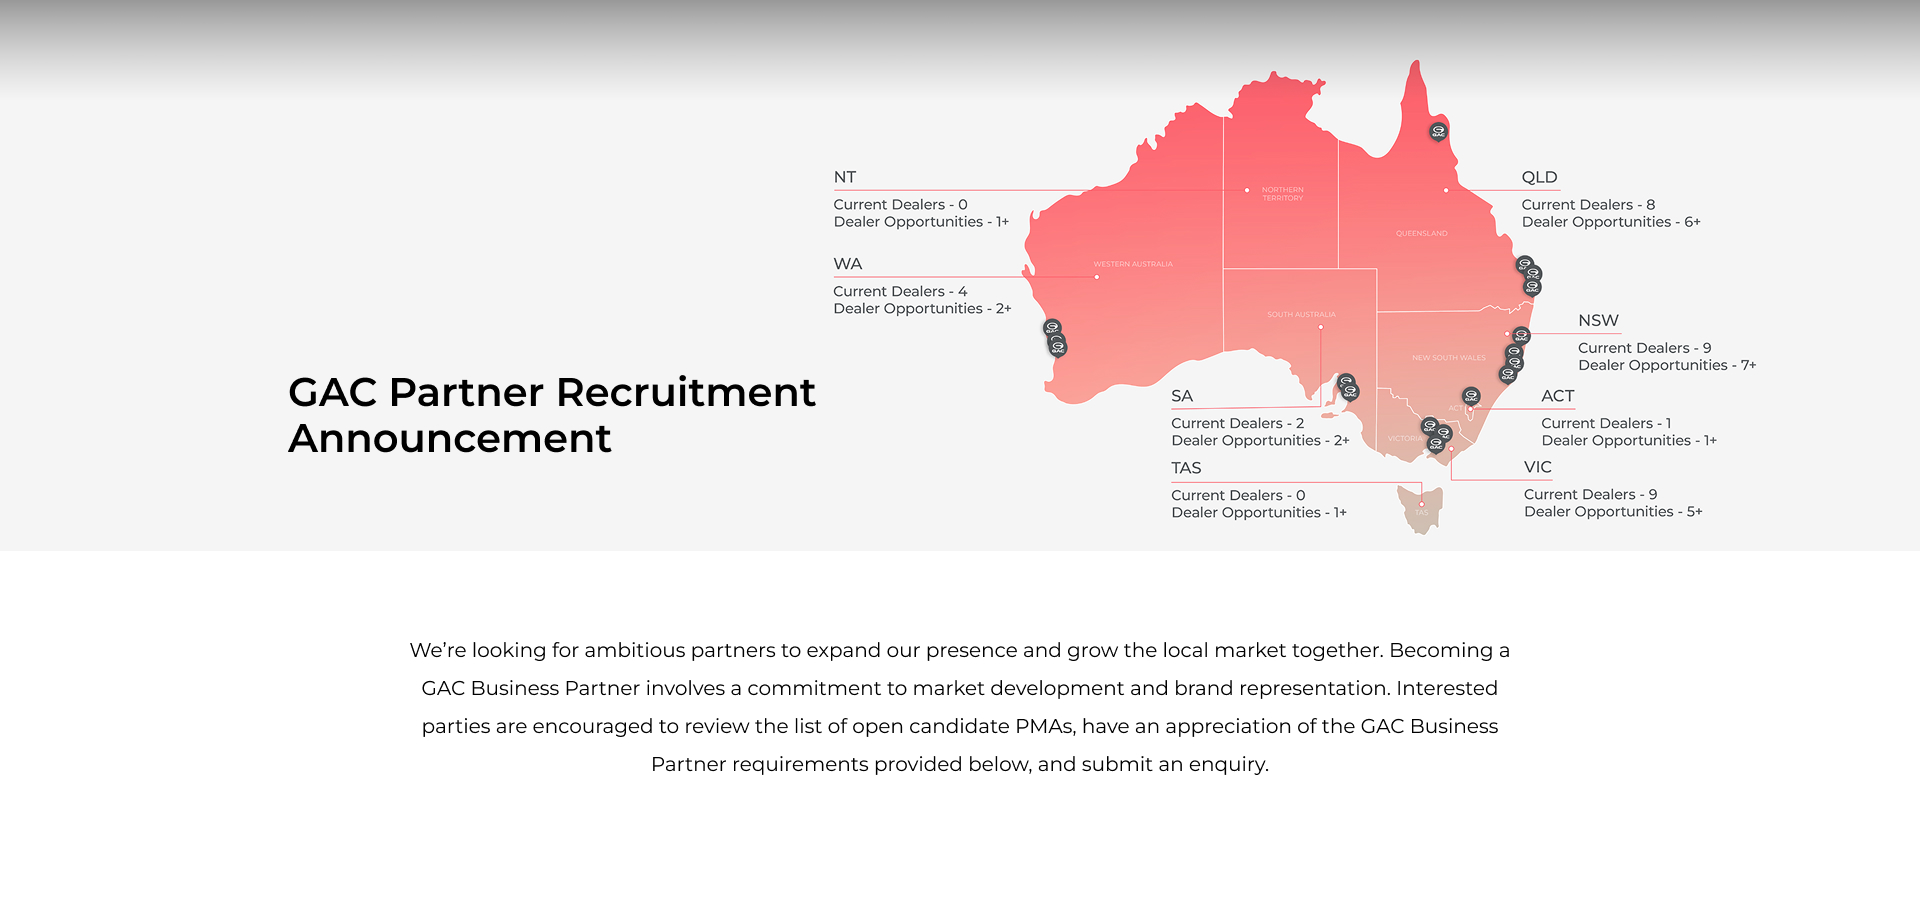This screenshot has height=901, width=1920.
Task: Select the southernmost GAC pin in Western Australia
Action: coord(1058,347)
